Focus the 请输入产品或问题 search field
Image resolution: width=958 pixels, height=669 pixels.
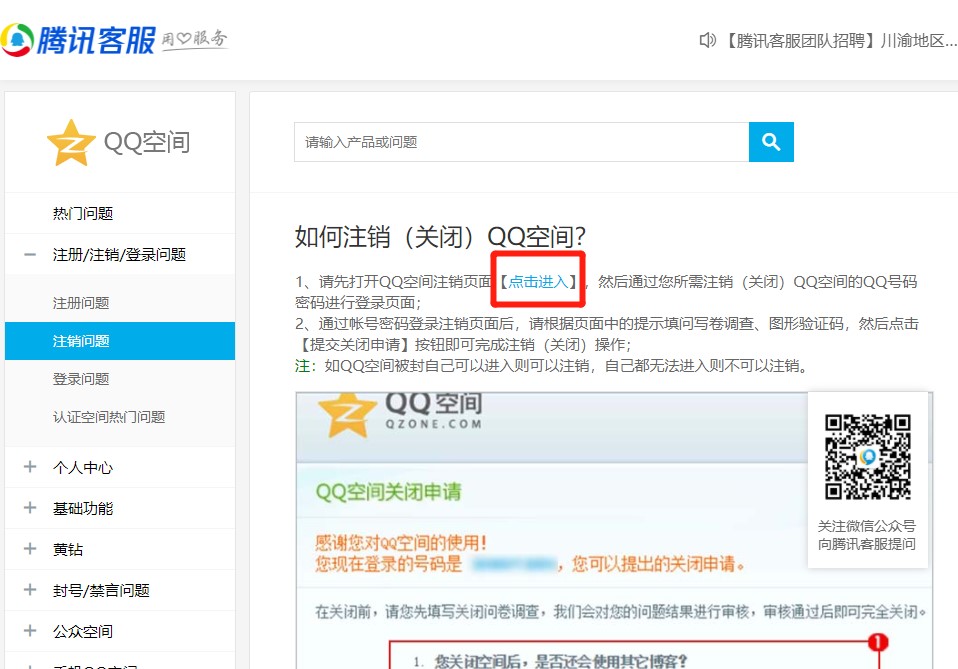[522, 142]
